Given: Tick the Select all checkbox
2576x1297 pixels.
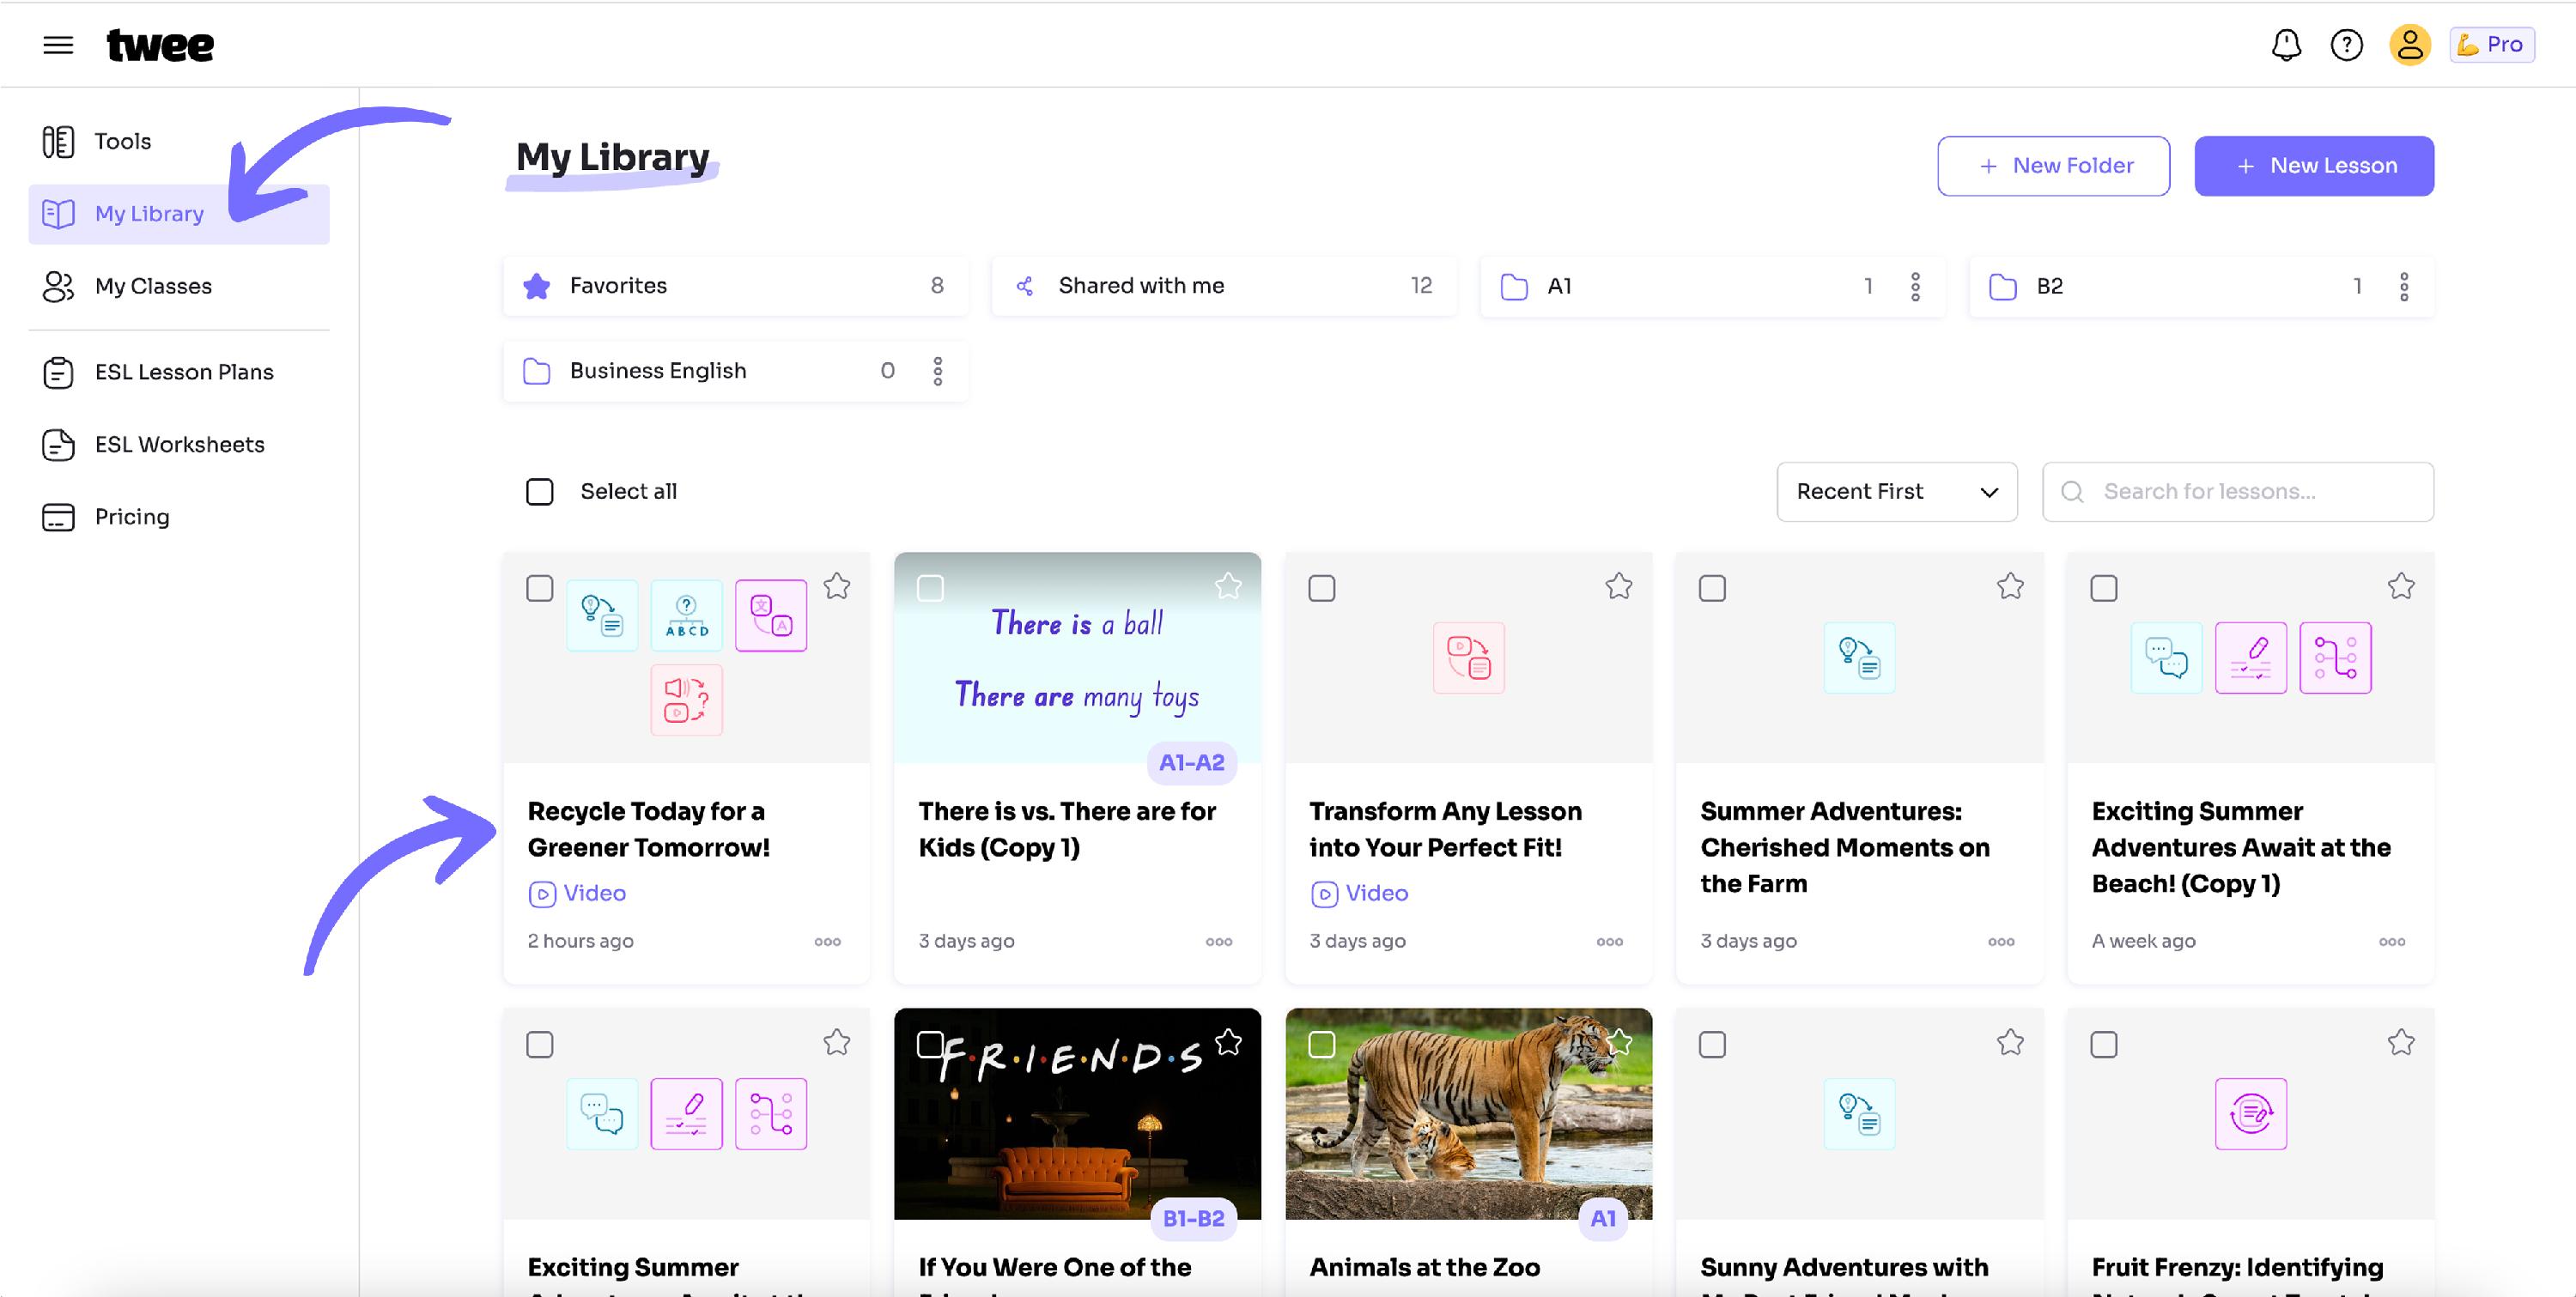Looking at the screenshot, I should (540, 491).
